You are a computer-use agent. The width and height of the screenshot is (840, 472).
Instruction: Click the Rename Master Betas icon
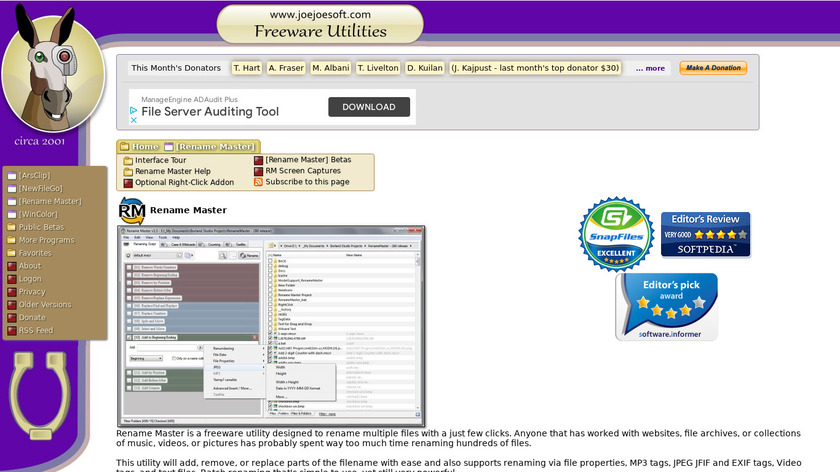(x=258, y=160)
